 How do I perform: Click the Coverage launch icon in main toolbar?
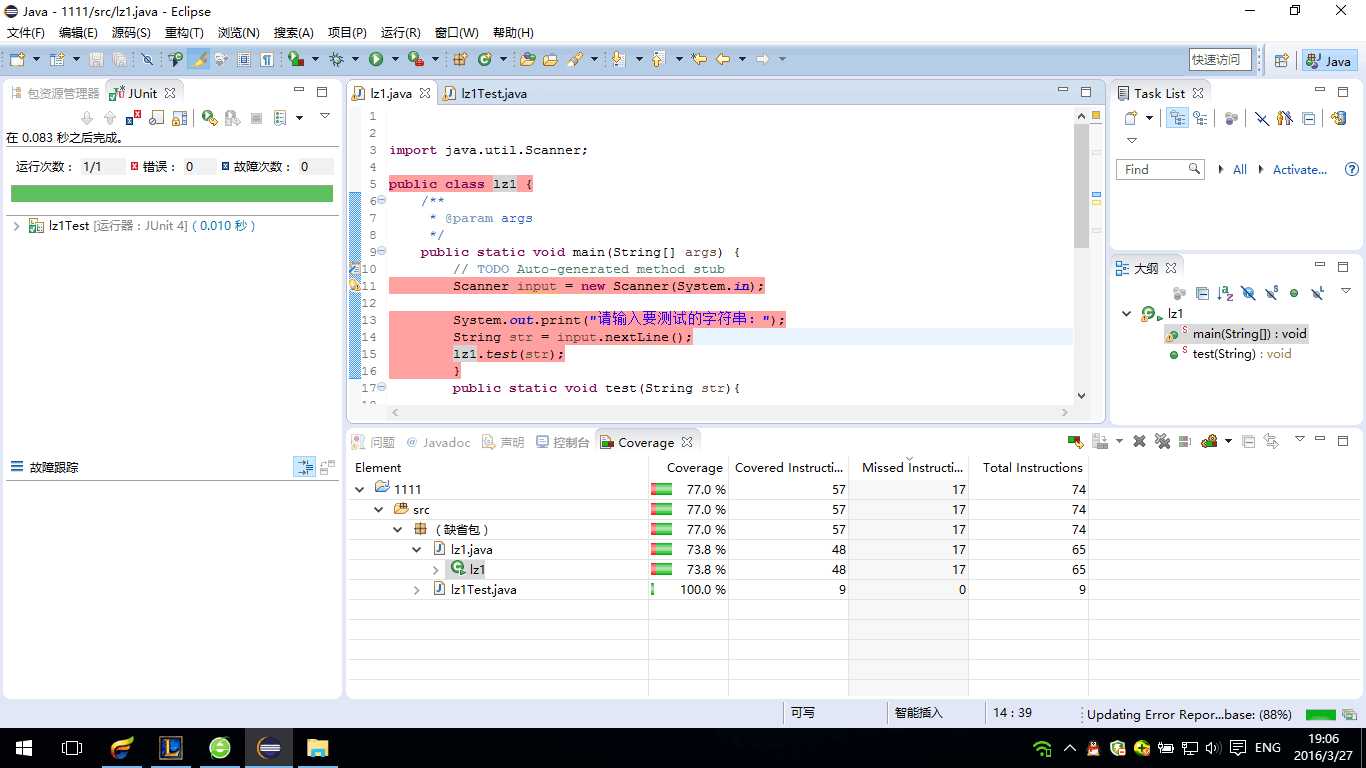(x=296, y=59)
